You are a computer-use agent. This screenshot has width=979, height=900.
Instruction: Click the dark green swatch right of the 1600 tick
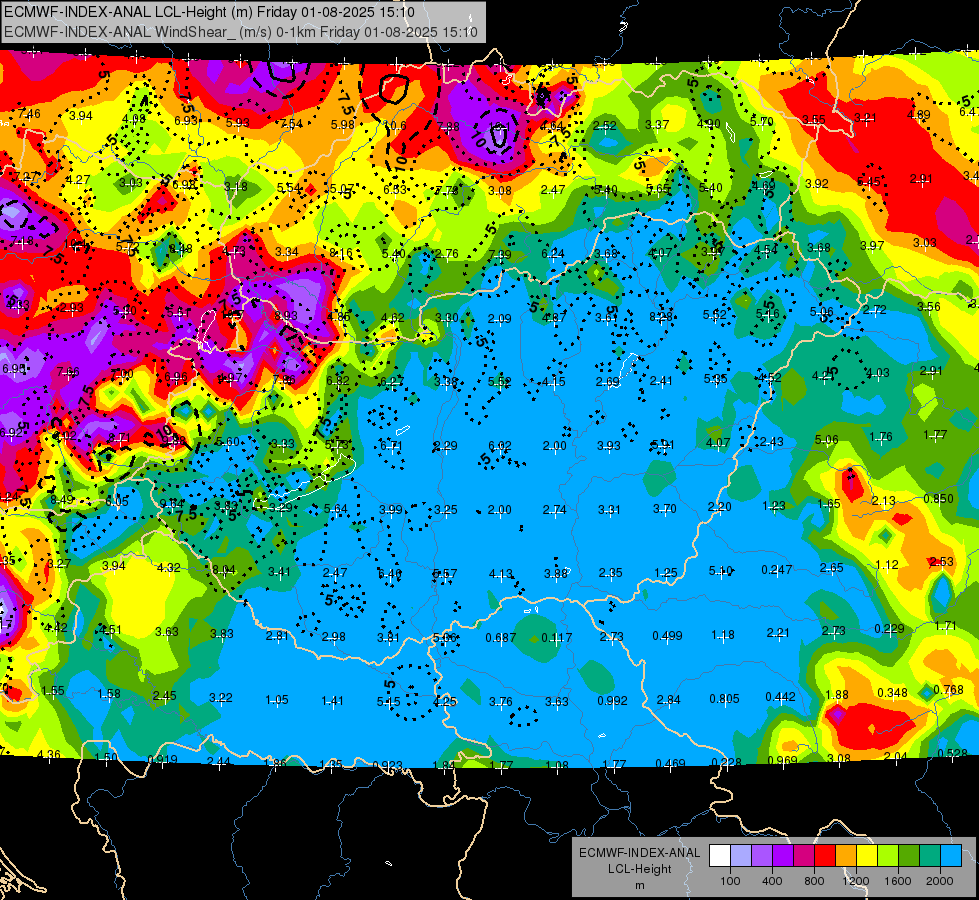909,856
